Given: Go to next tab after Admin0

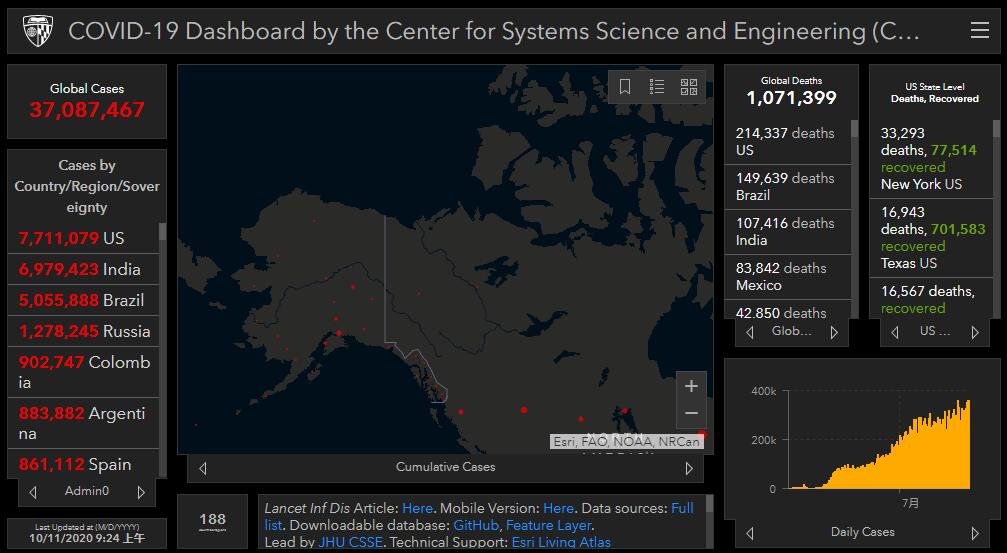Looking at the screenshot, I should coord(141,492).
